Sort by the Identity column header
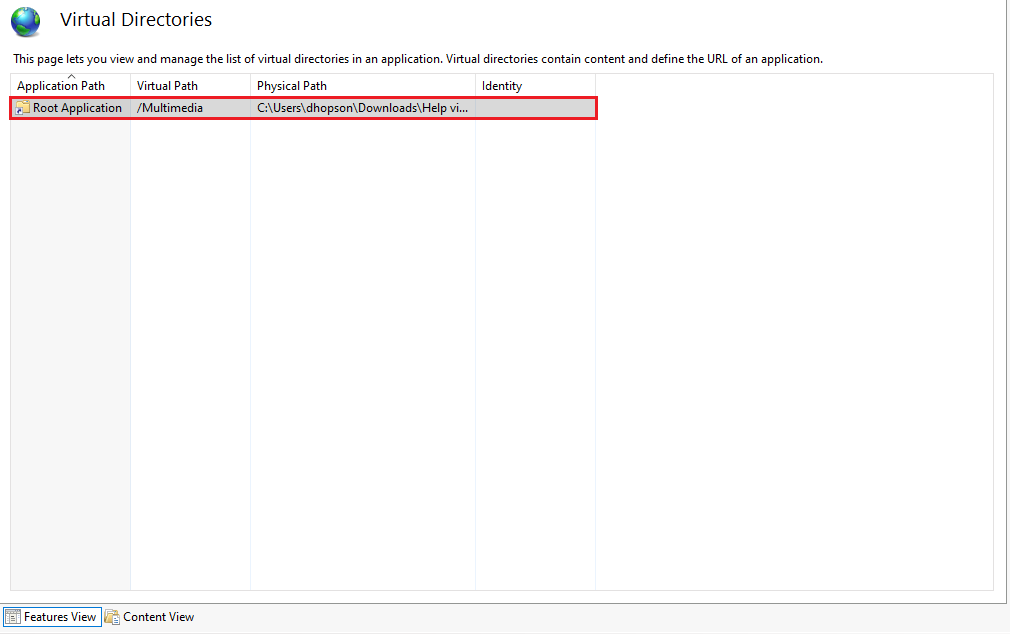This screenshot has width=1010, height=634. (535, 86)
